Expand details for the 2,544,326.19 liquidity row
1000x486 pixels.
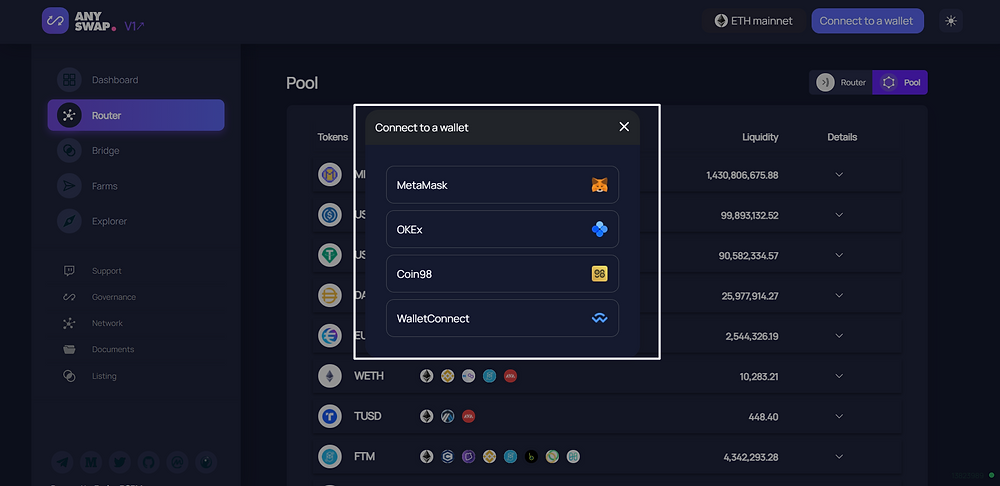coord(839,336)
